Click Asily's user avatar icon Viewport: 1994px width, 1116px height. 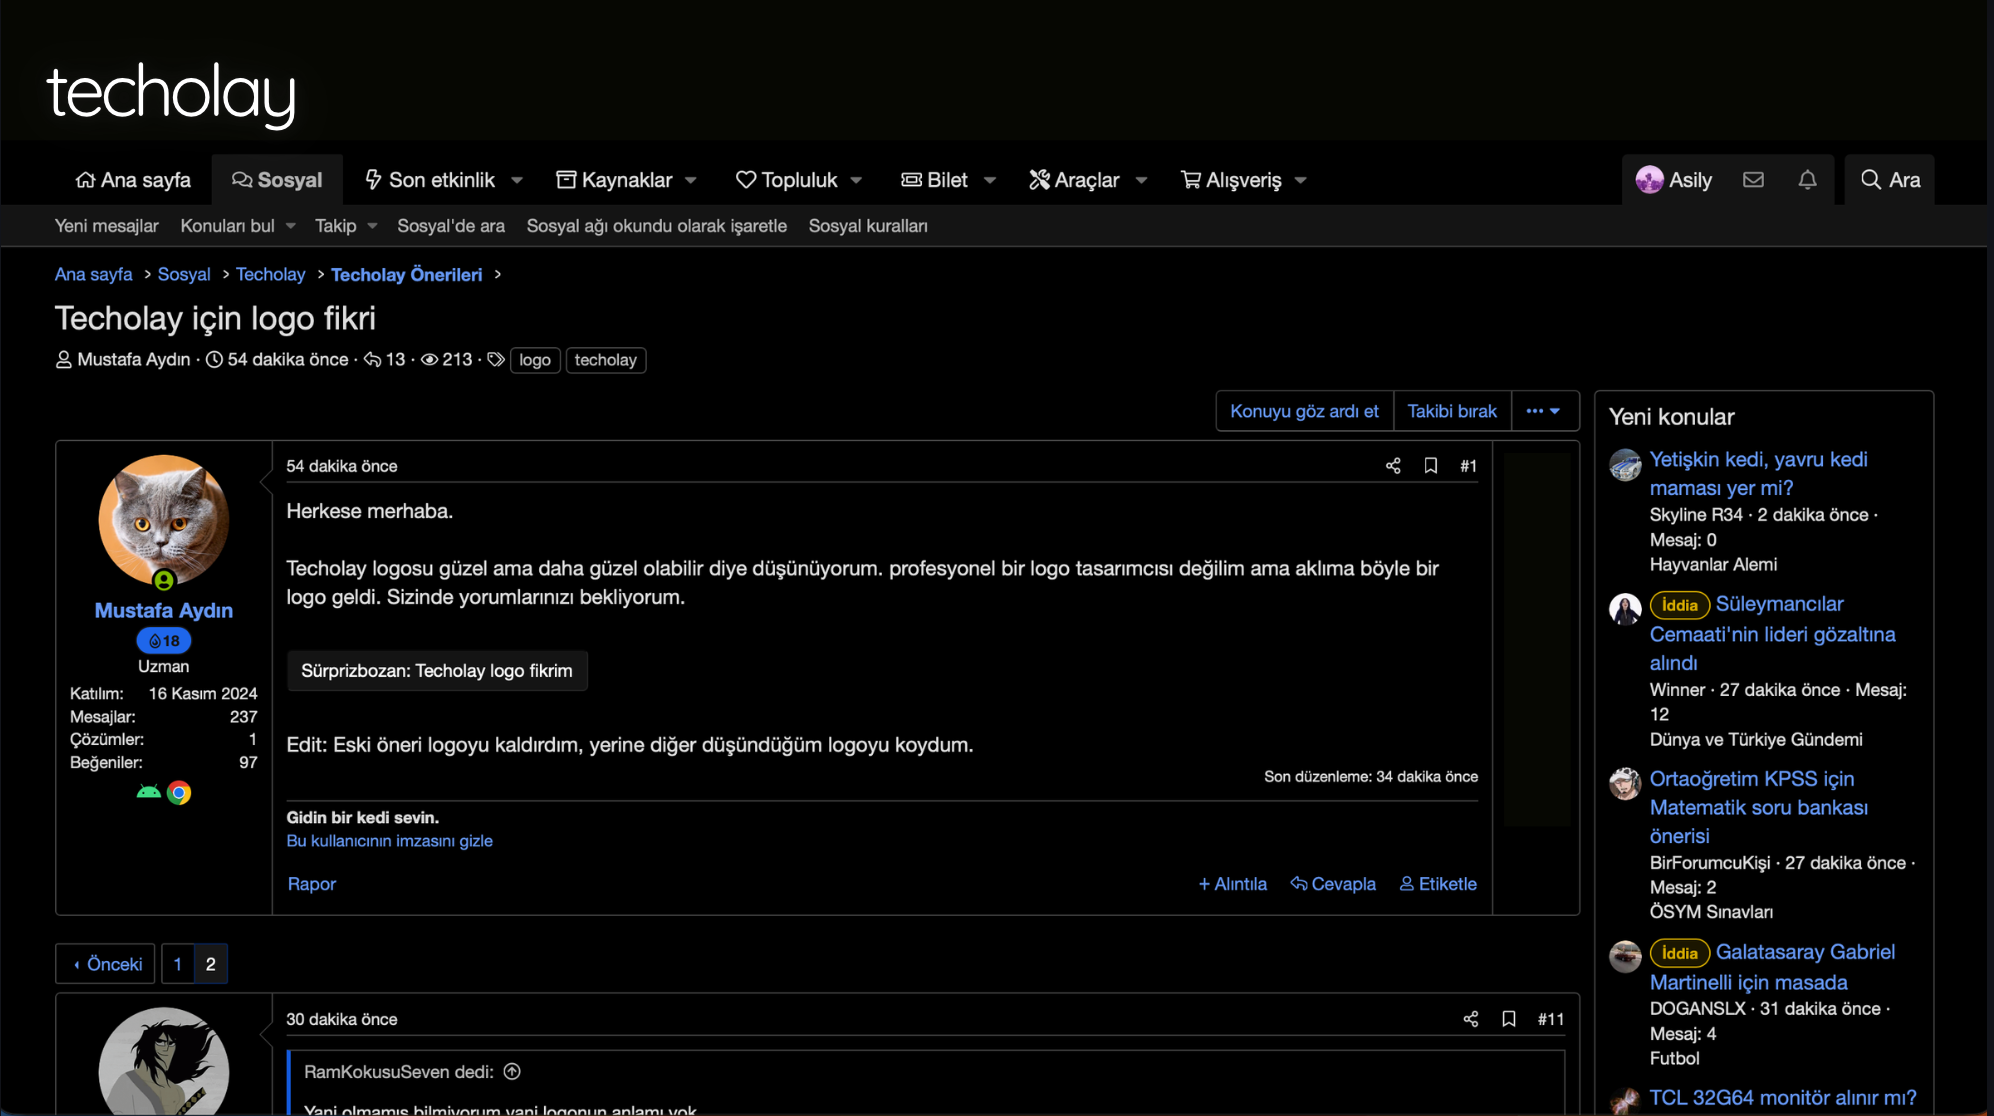click(x=1649, y=180)
